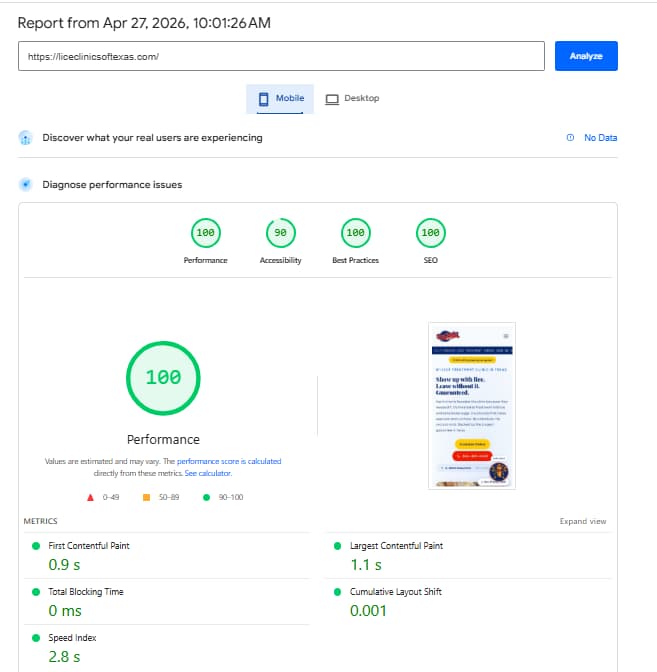This screenshot has width=657, height=672.
Task: Click the Accessibility label
Action: 281,260
